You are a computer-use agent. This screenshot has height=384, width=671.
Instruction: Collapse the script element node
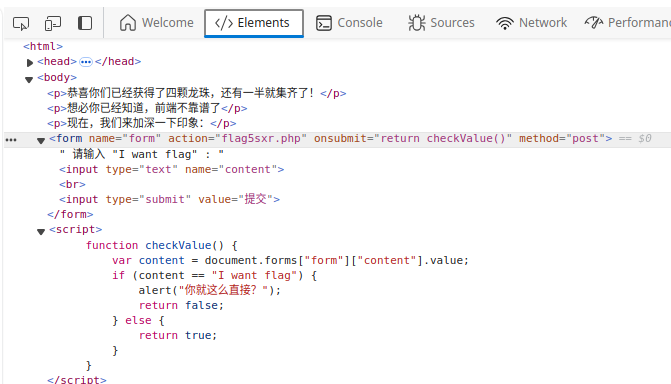click(x=41, y=231)
